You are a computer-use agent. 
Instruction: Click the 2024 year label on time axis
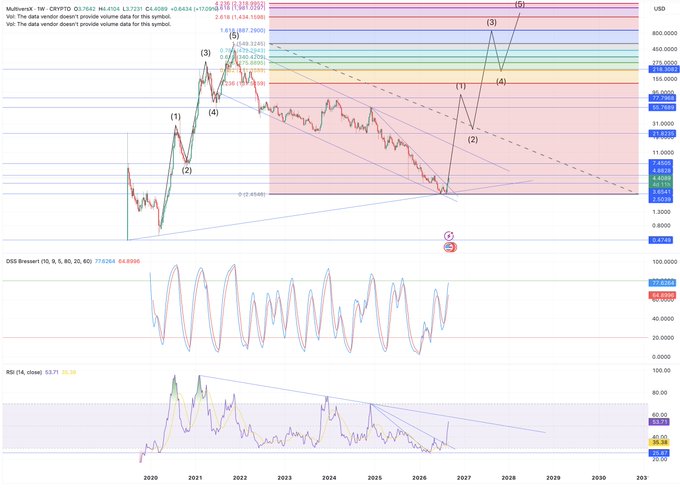tap(329, 478)
